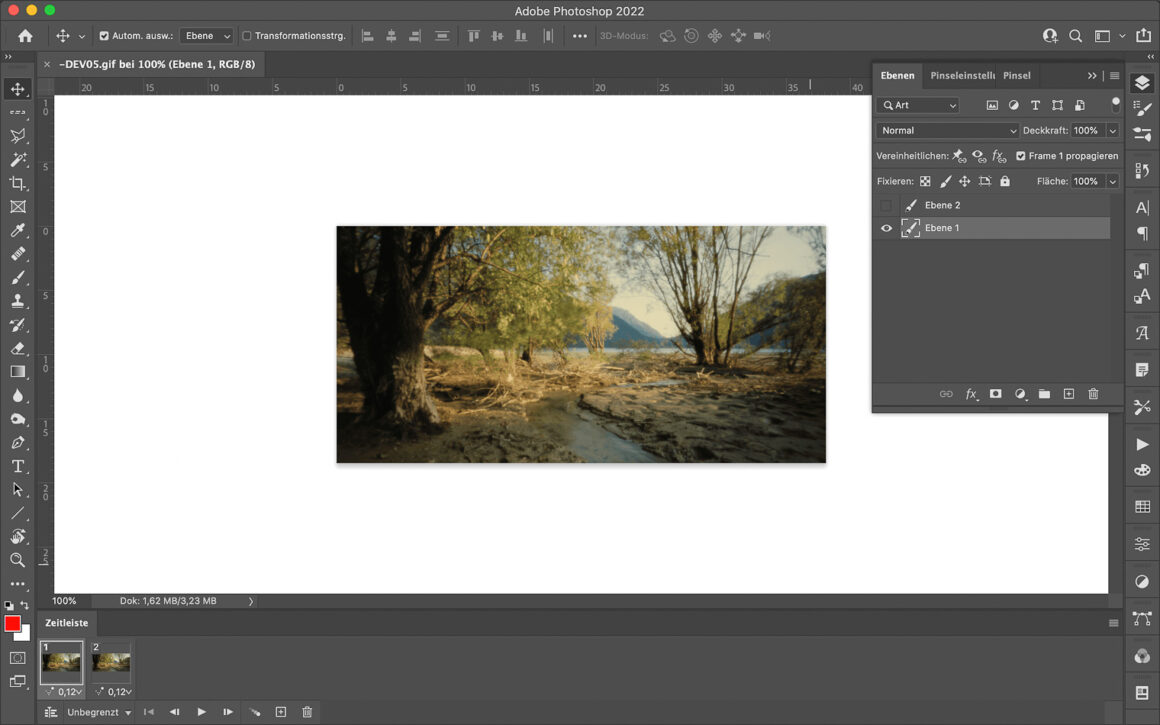1160x725 pixels.
Task: Add layer mask in Ebenen panel
Action: (995, 394)
